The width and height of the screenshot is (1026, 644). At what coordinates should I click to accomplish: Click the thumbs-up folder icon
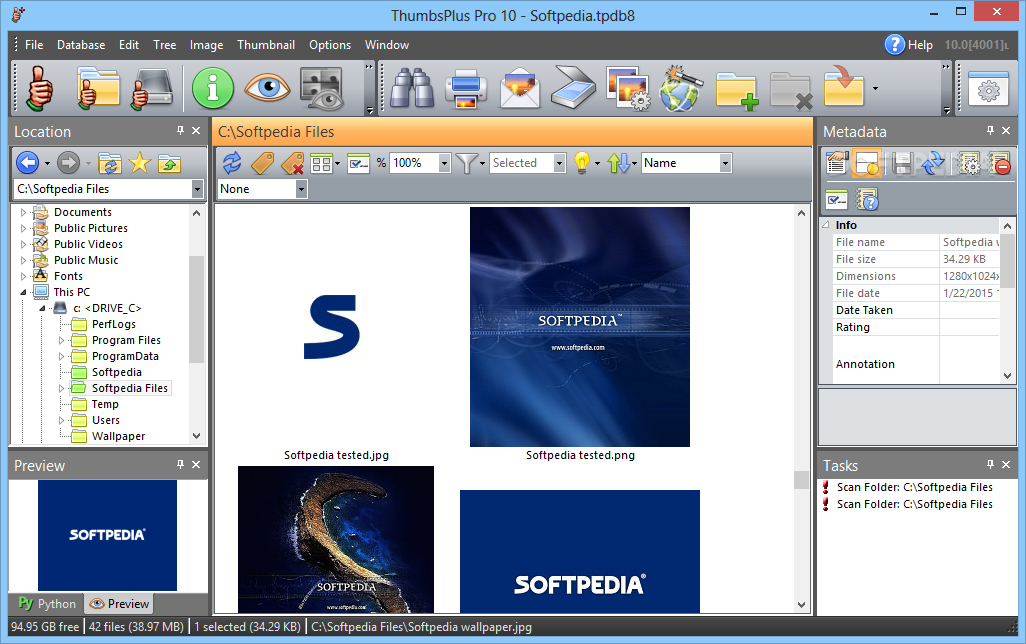coord(98,88)
